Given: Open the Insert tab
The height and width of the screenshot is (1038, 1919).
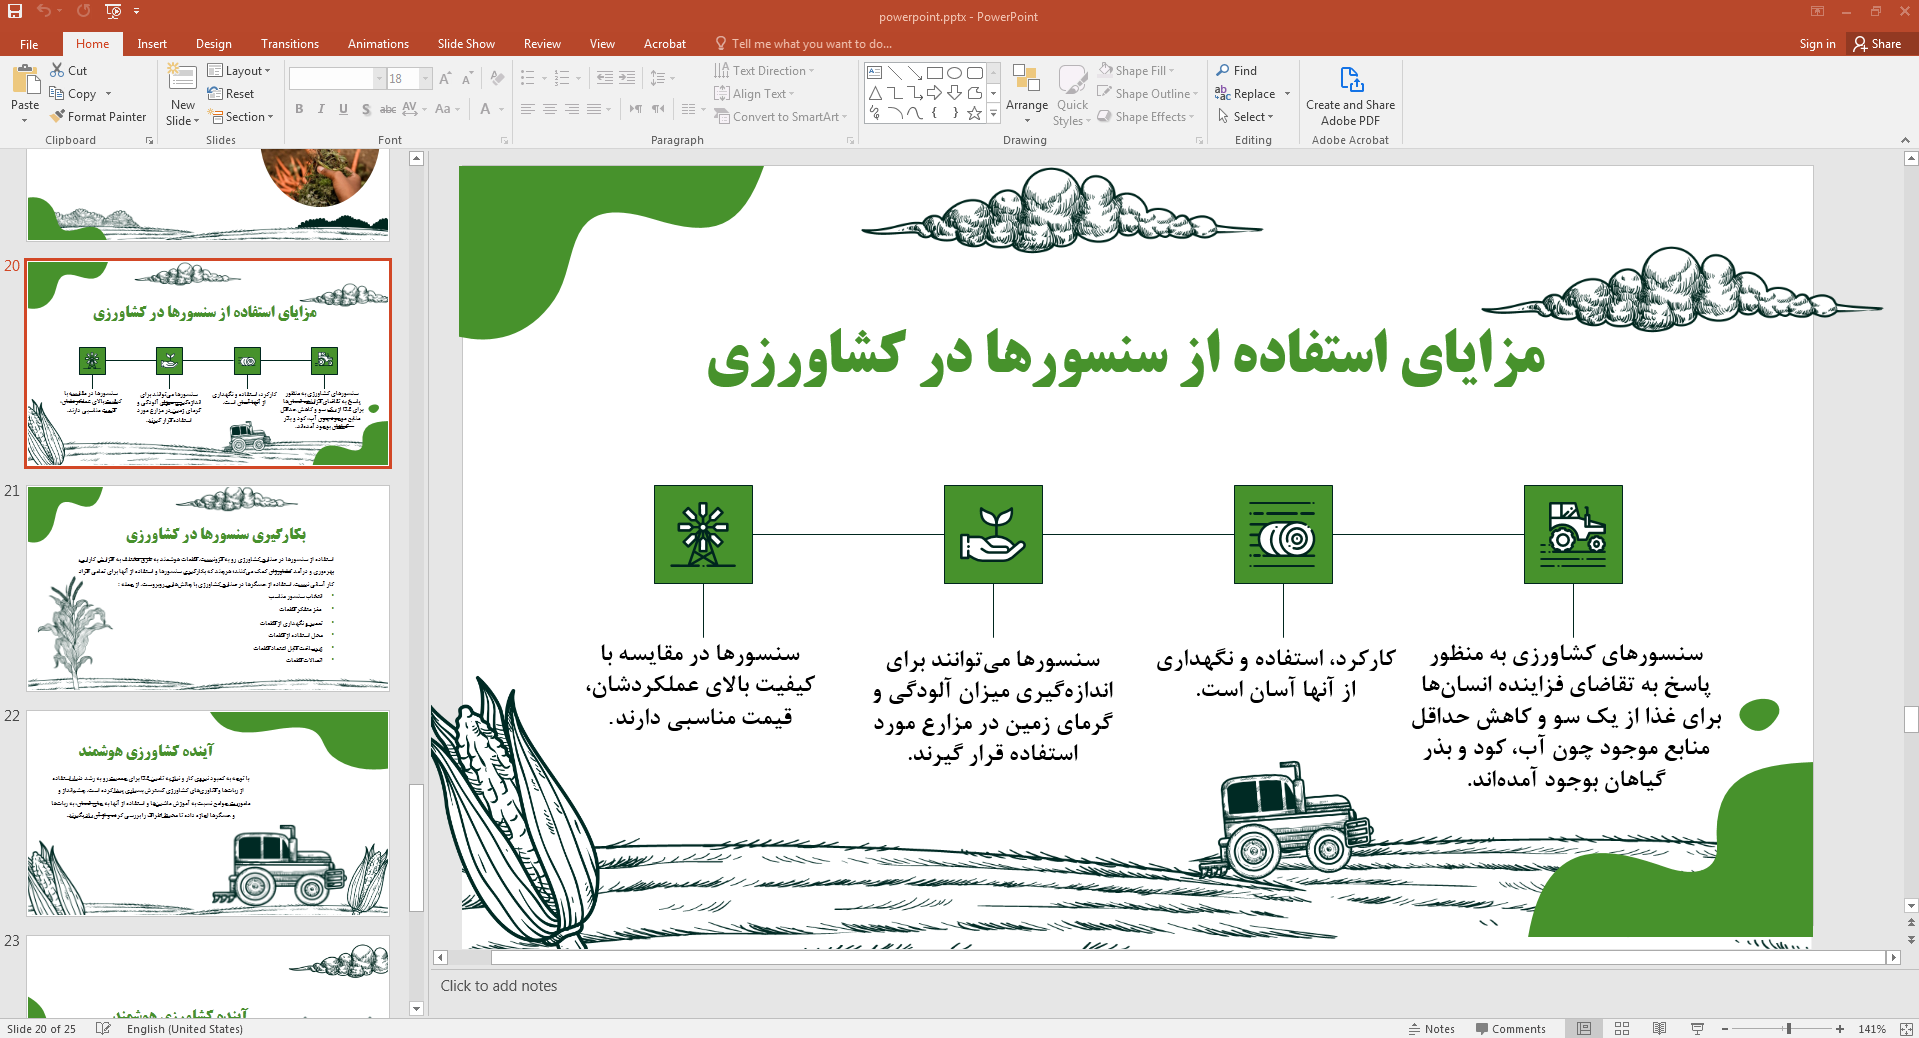Looking at the screenshot, I should pos(152,43).
